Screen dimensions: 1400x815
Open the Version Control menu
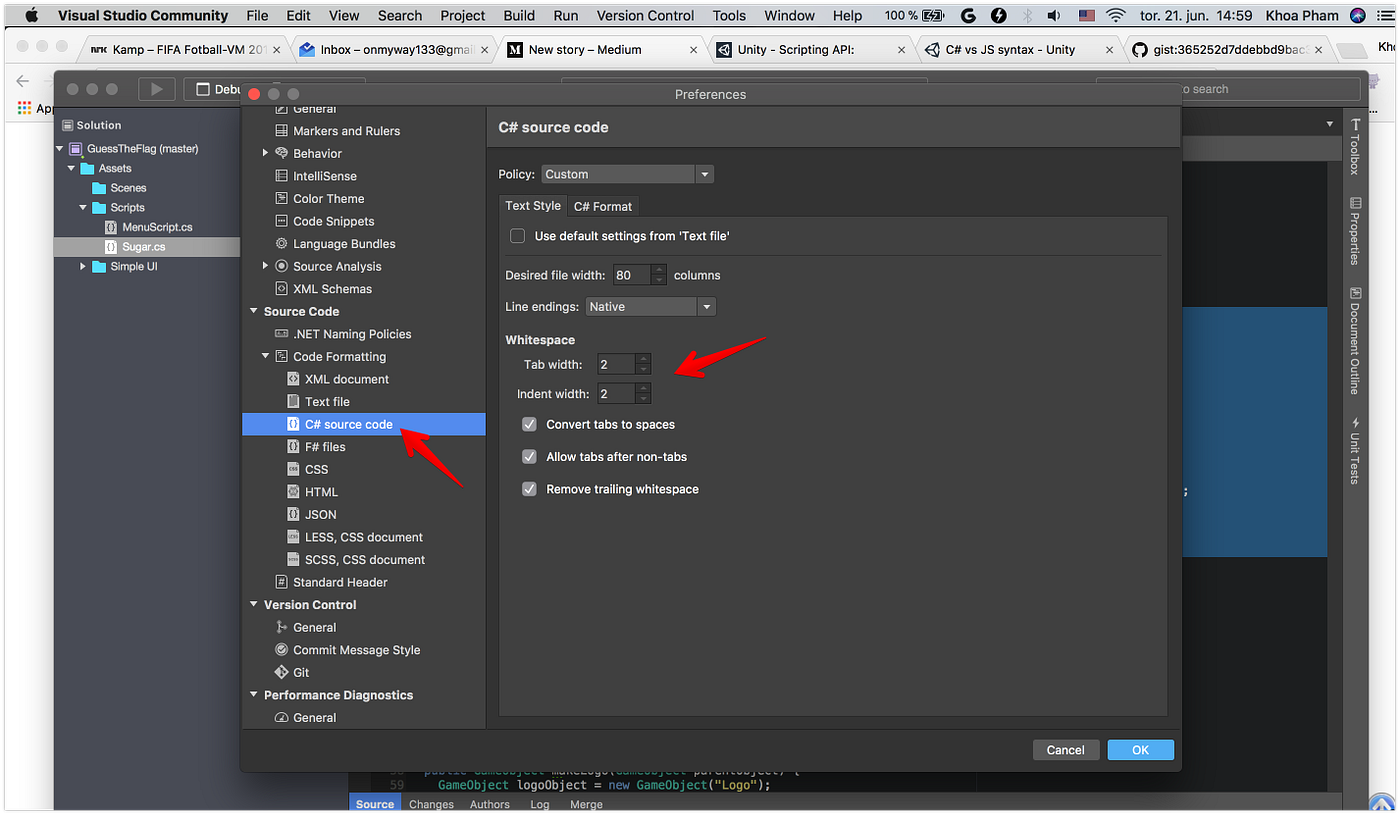[645, 14]
